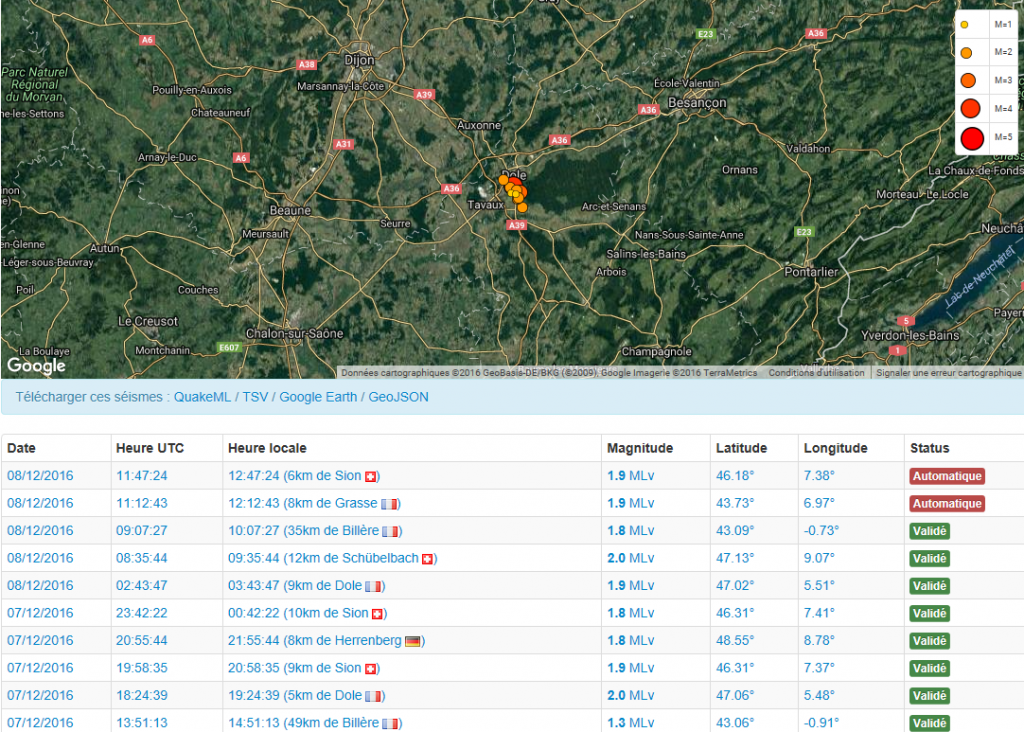Click the M=3 orange legend circle
This screenshot has height=732, width=1024.
coord(968,80)
